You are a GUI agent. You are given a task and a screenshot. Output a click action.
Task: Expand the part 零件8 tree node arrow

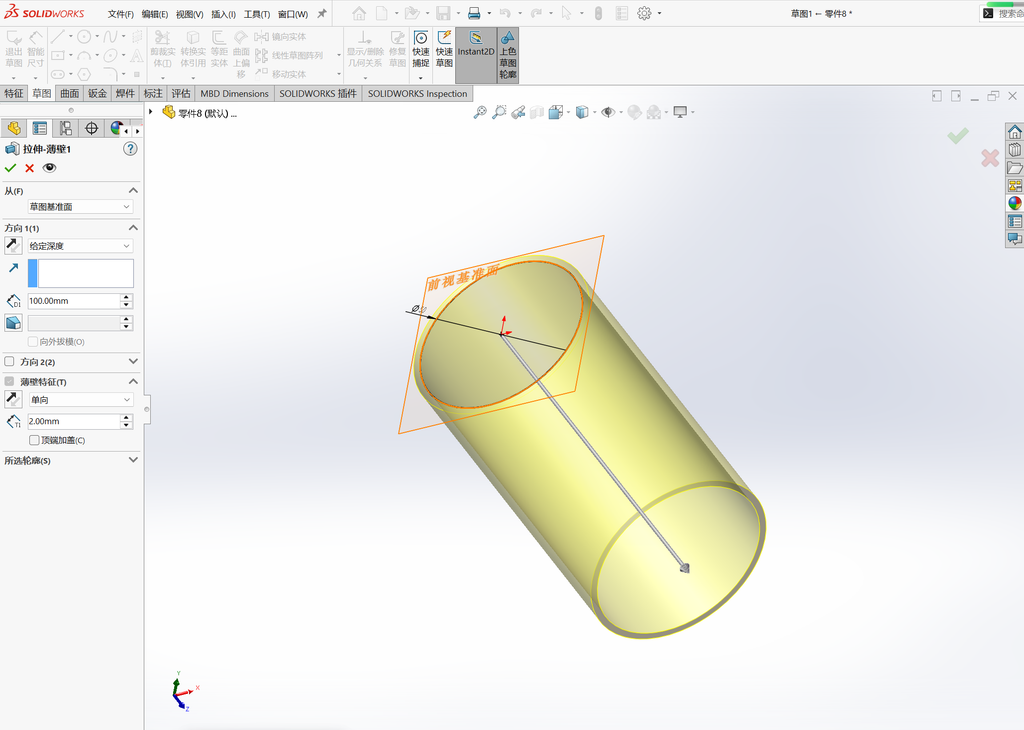[151, 112]
